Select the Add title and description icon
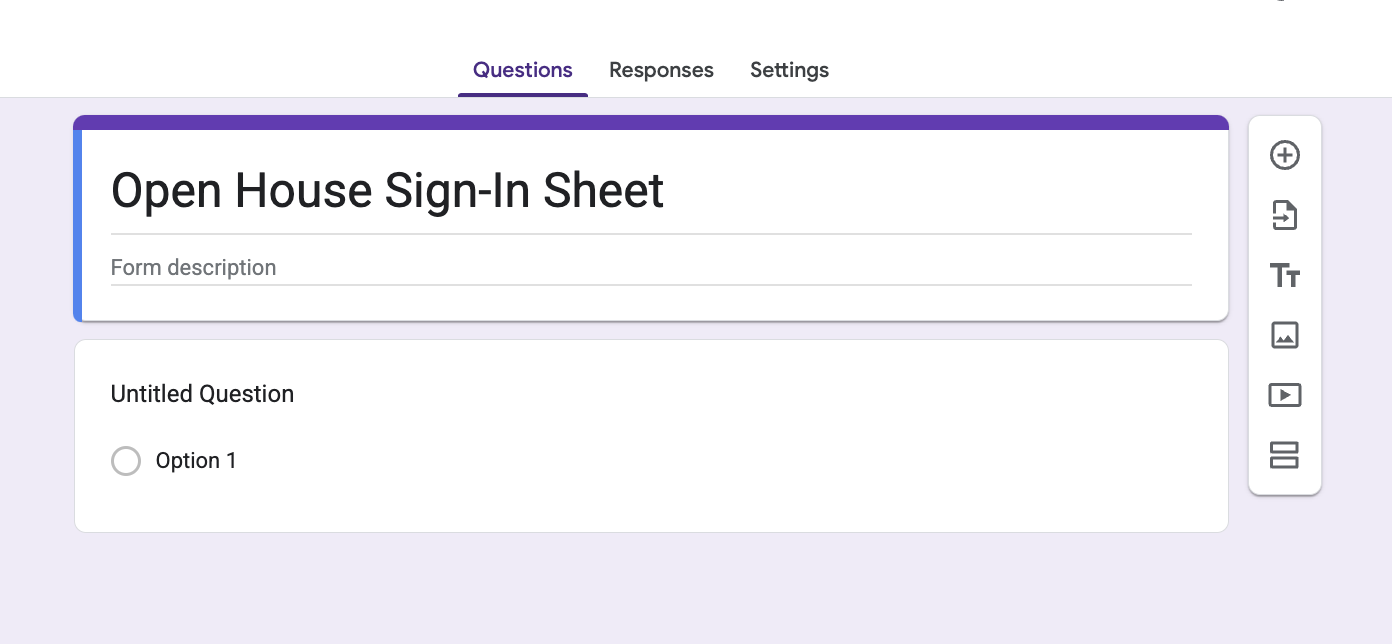This screenshot has height=644, width=1392. click(1284, 275)
